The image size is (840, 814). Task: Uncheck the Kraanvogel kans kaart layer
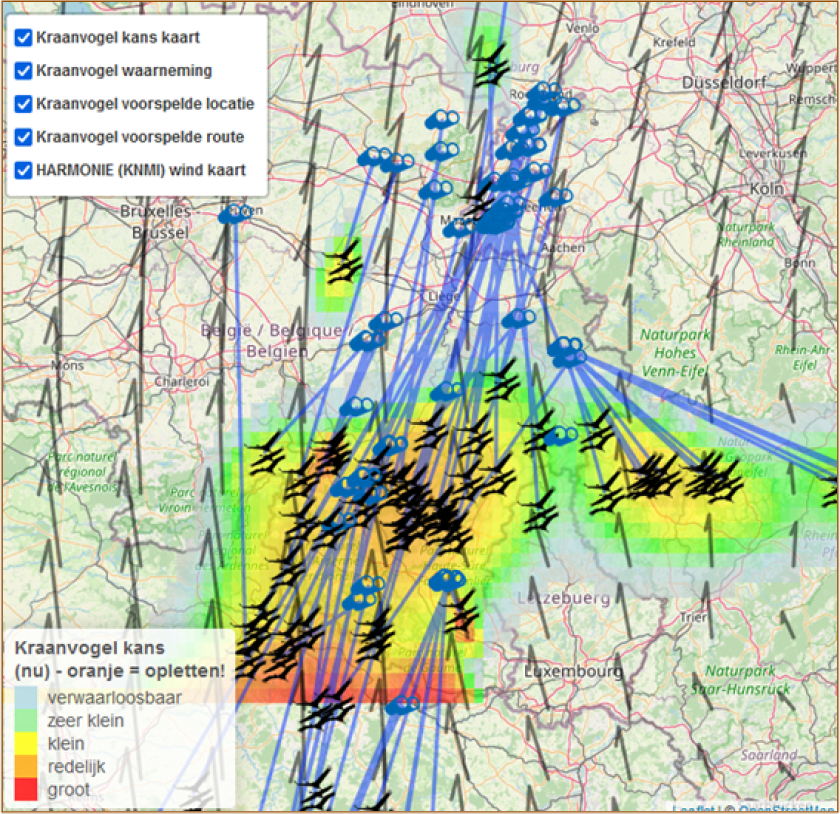(24, 38)
